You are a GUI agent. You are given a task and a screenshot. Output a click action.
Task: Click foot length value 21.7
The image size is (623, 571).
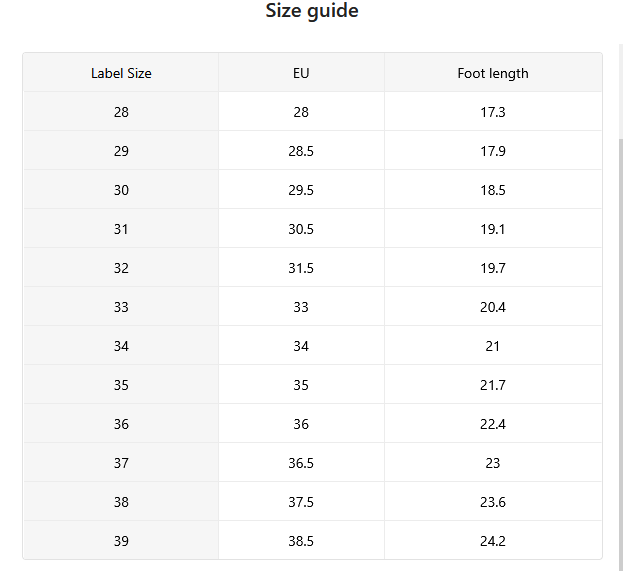(493, 385)
